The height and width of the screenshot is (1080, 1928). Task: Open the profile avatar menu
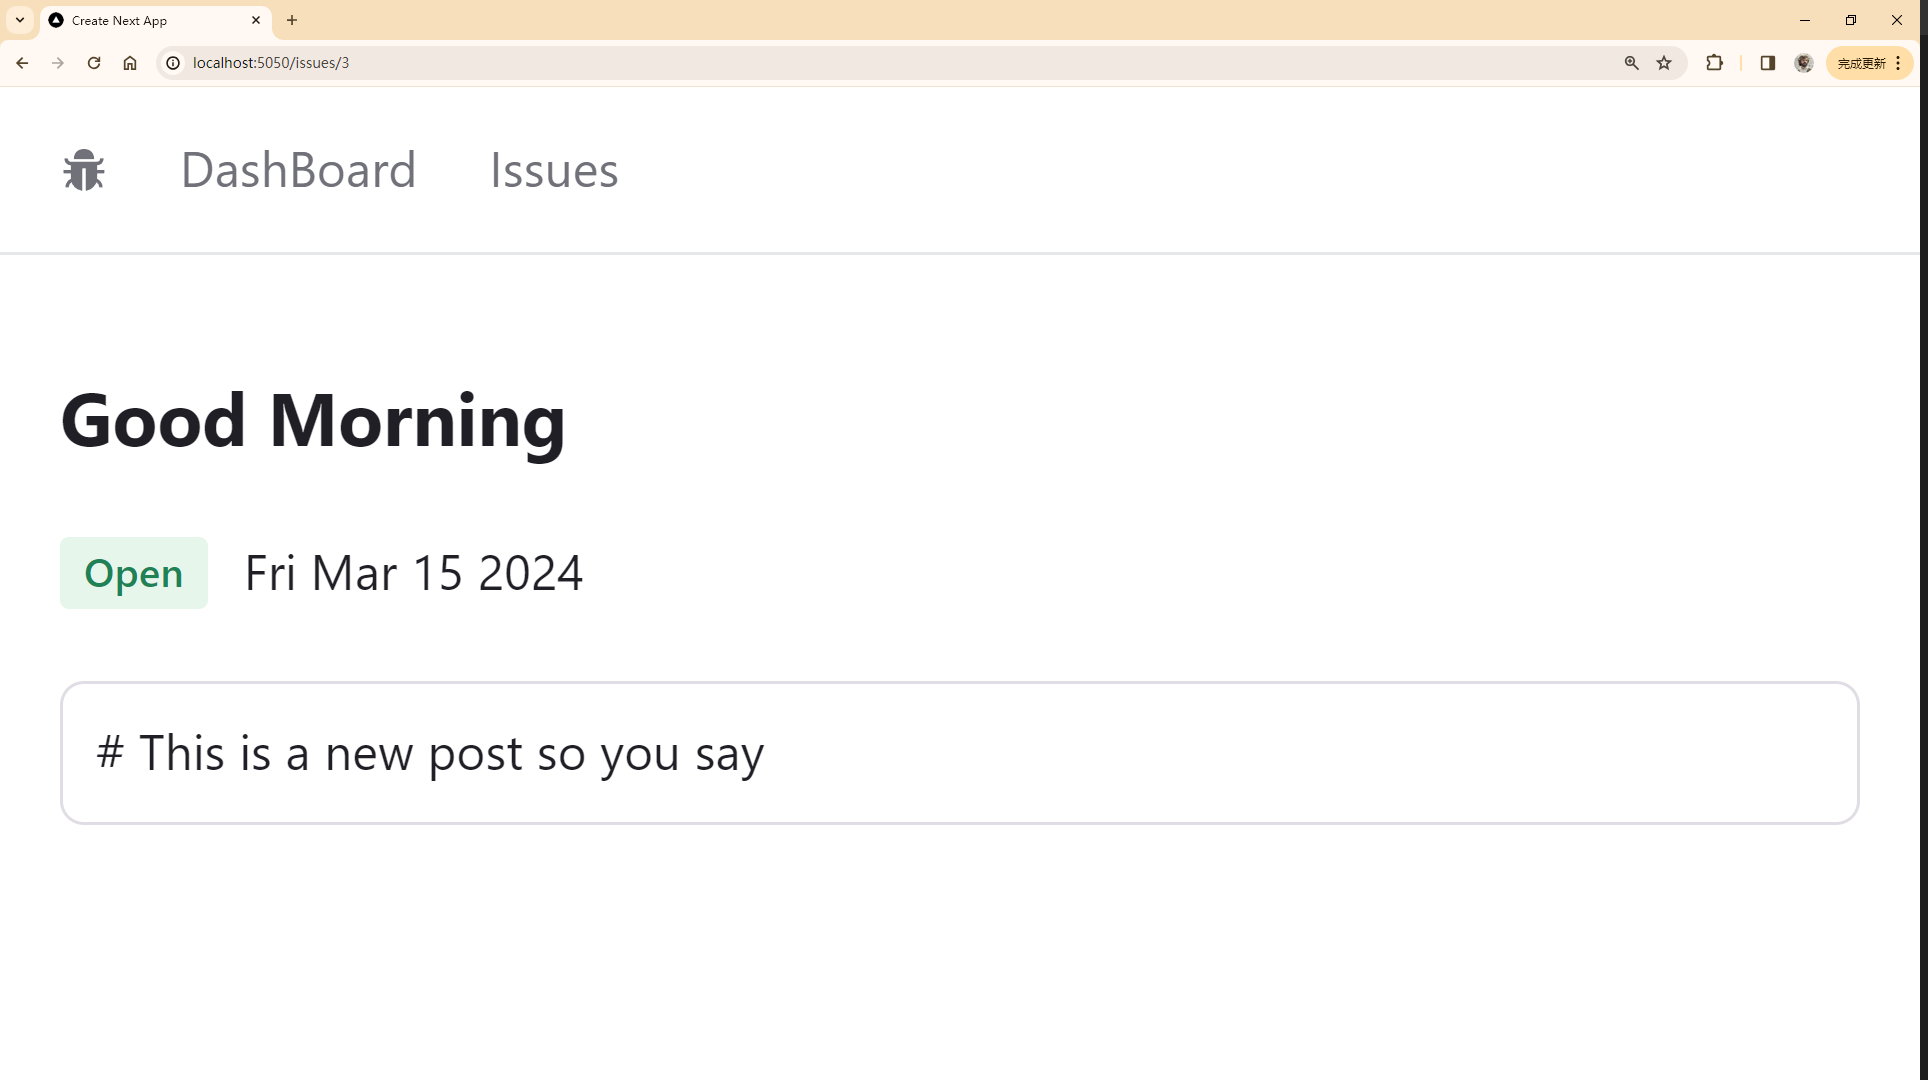(x=1804, y=63)
